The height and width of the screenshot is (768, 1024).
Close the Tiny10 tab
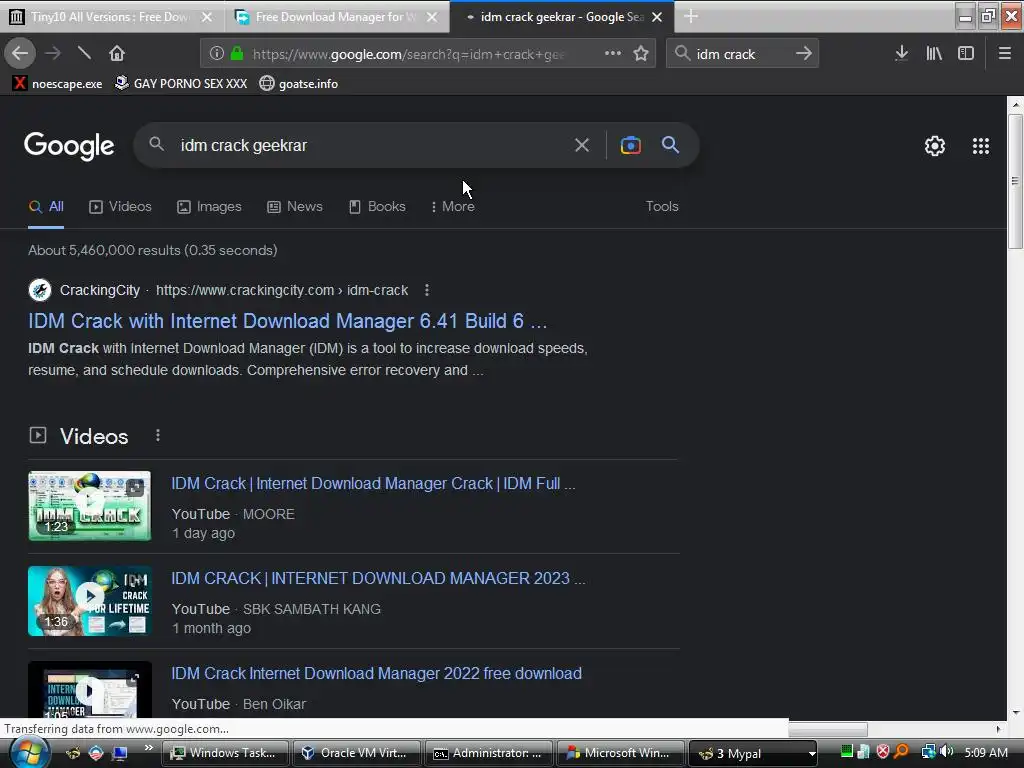tap(207, 17)
